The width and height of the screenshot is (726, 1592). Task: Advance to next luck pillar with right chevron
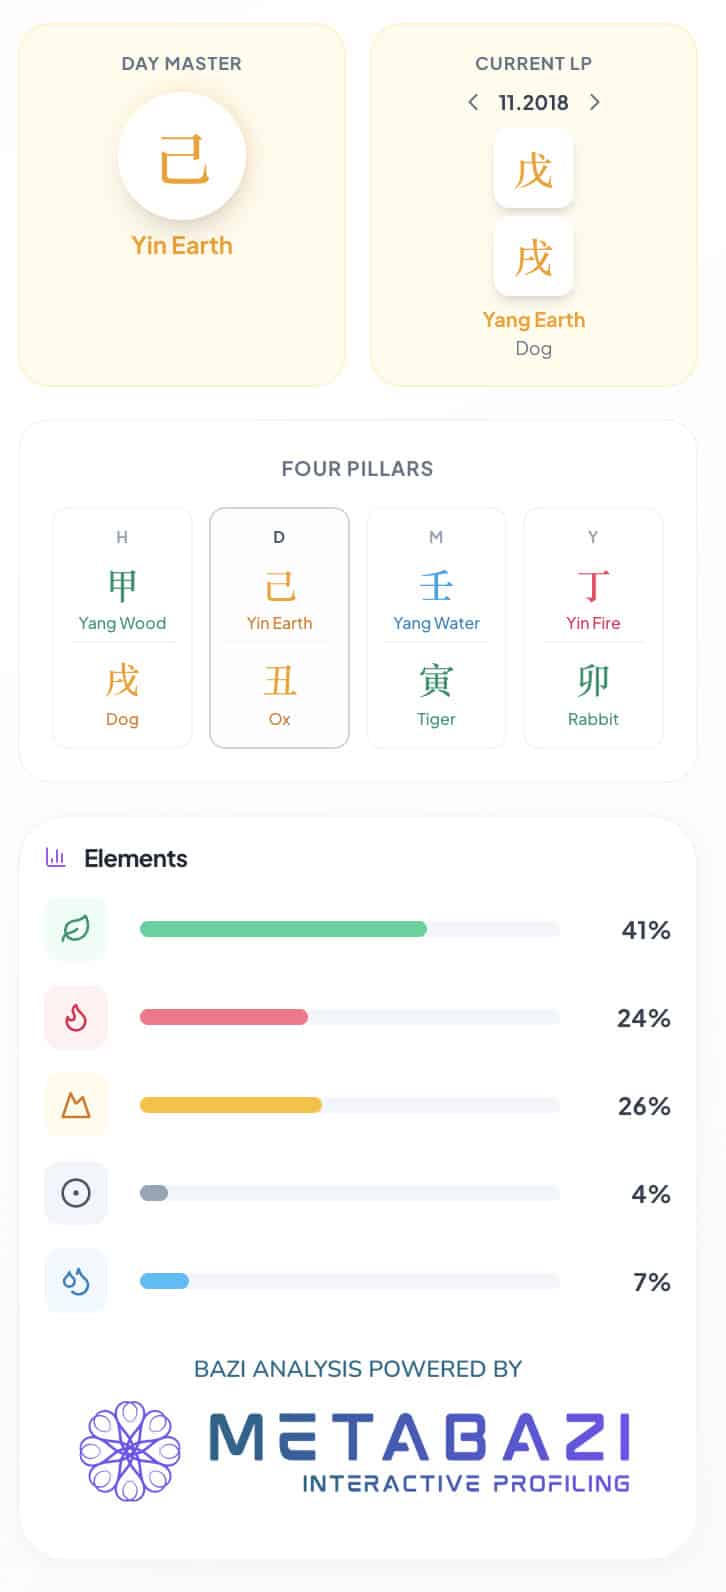pyautogui.click(x=595, y=102)
